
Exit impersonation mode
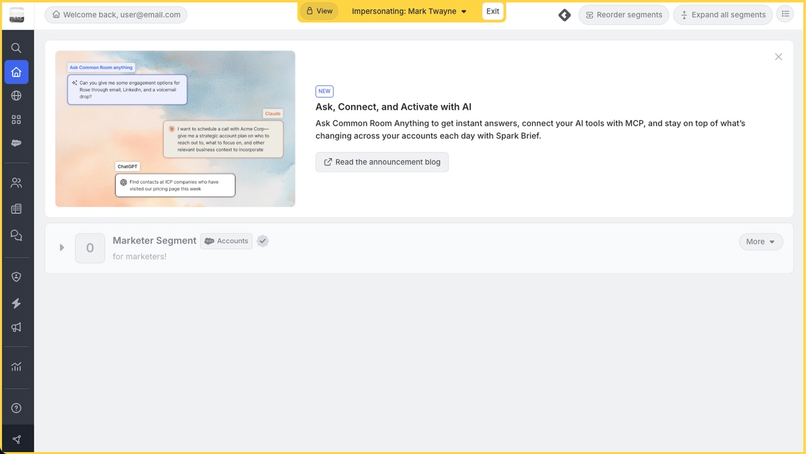pos(492,11)
